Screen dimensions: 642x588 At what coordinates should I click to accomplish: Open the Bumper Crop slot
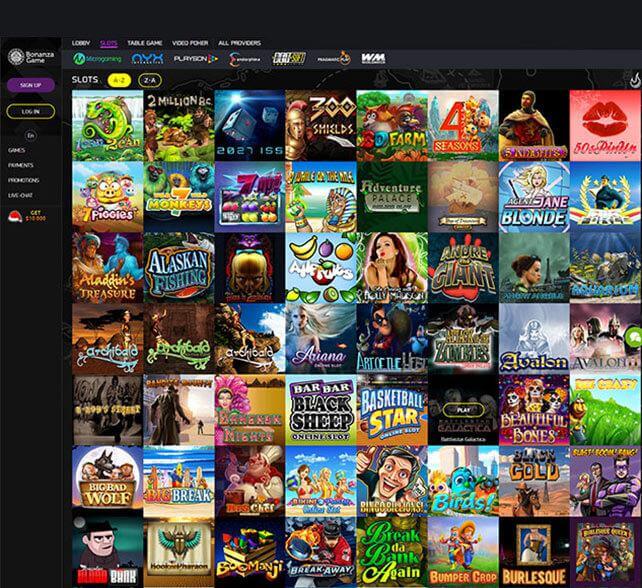point(463,552)
